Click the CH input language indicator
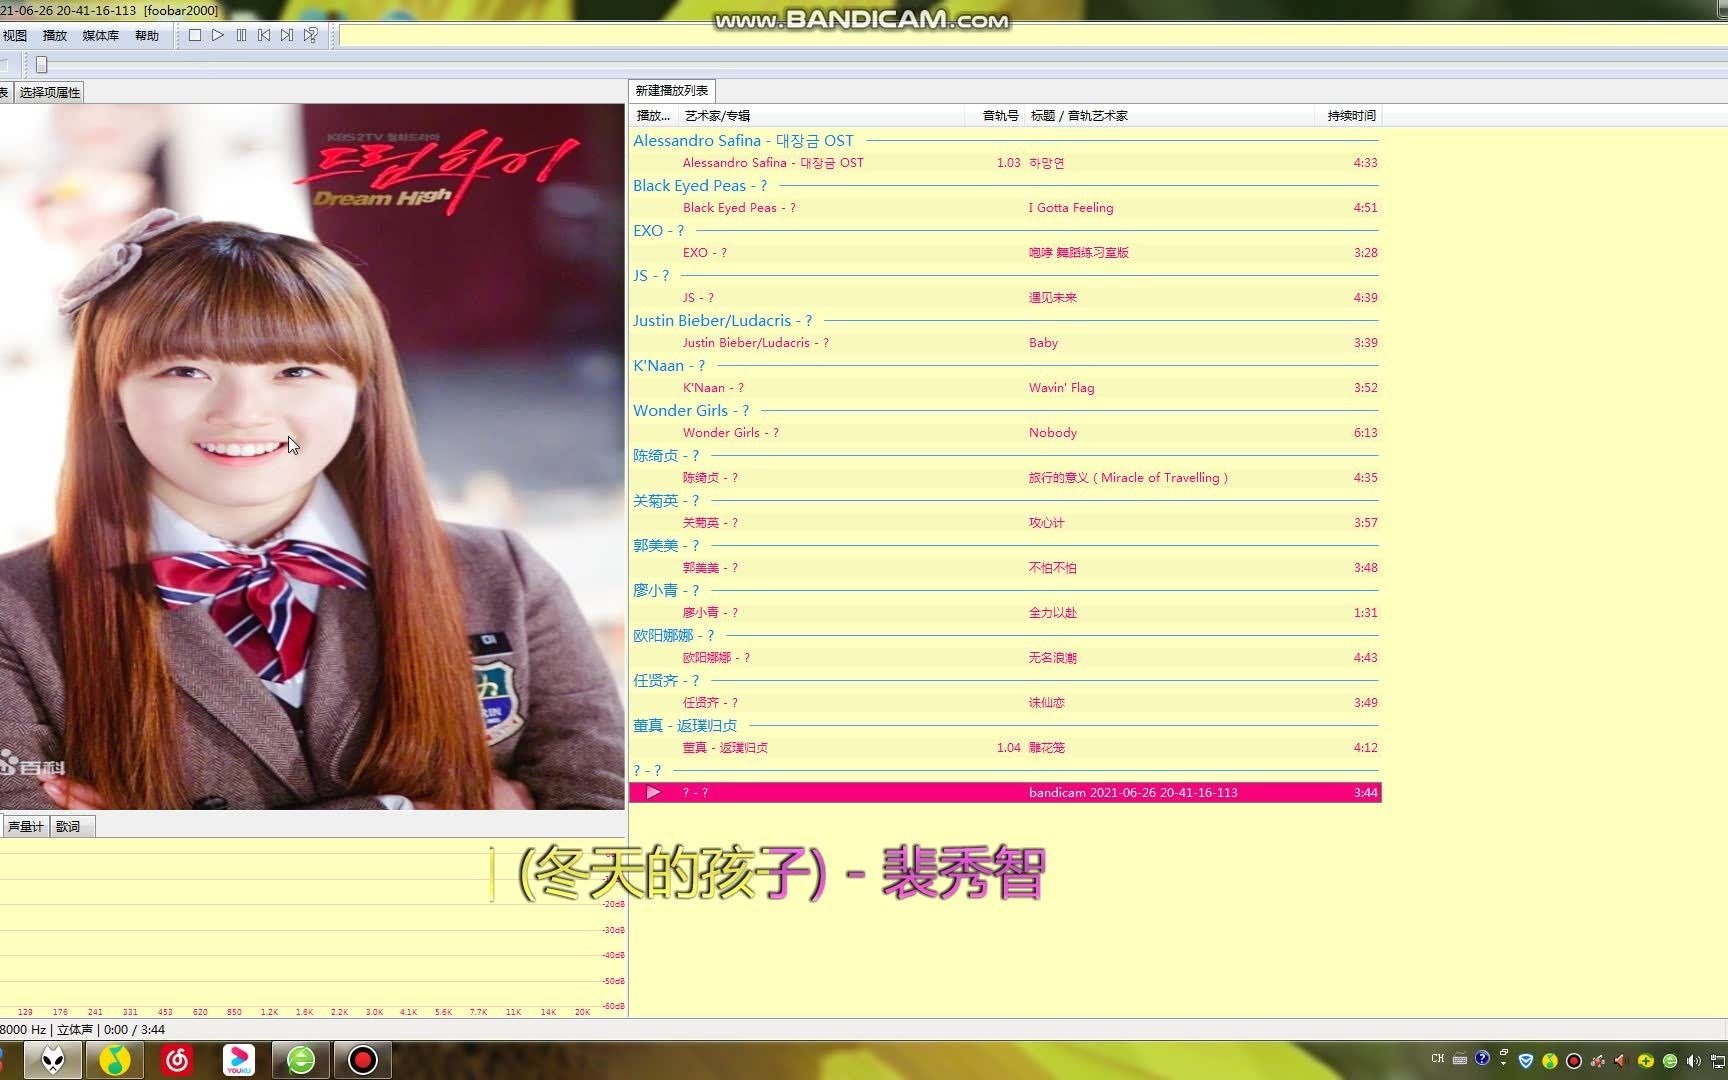This screenshot has width=1728, height=1080. (x=1438, y=1059)
